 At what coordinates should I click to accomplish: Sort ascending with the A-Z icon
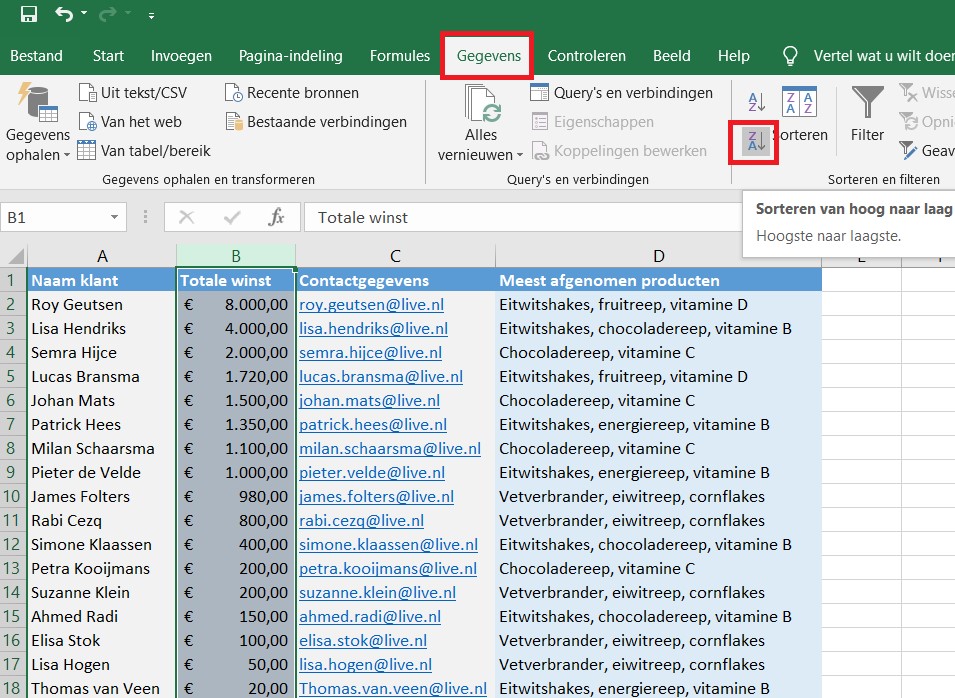(x=753, y=101)
